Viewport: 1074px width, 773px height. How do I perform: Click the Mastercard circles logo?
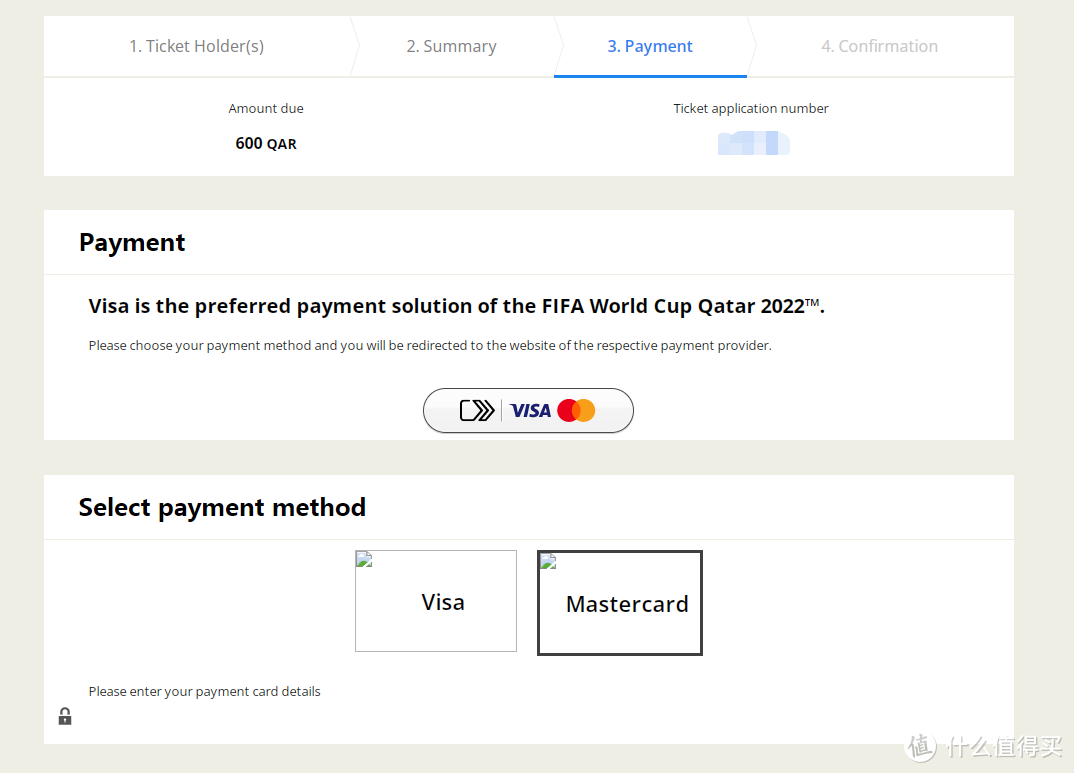coord(576,410)
